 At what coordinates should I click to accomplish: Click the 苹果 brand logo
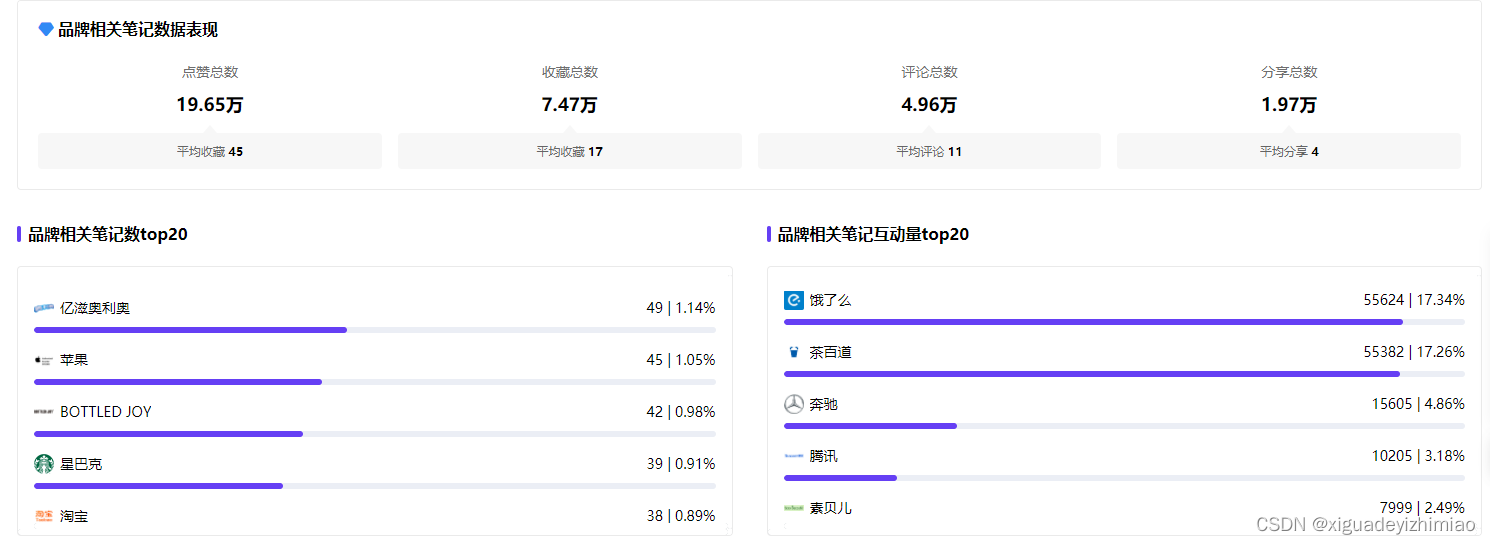tap(44, 360)
